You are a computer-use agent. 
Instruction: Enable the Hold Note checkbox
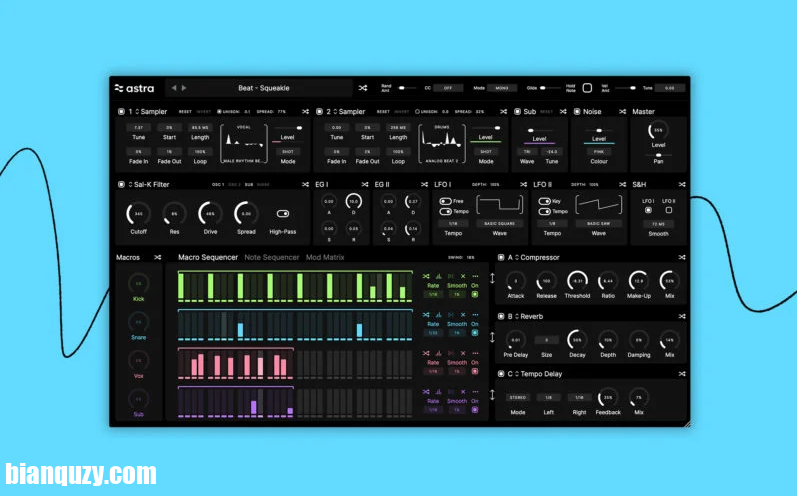tap(587, 88)
